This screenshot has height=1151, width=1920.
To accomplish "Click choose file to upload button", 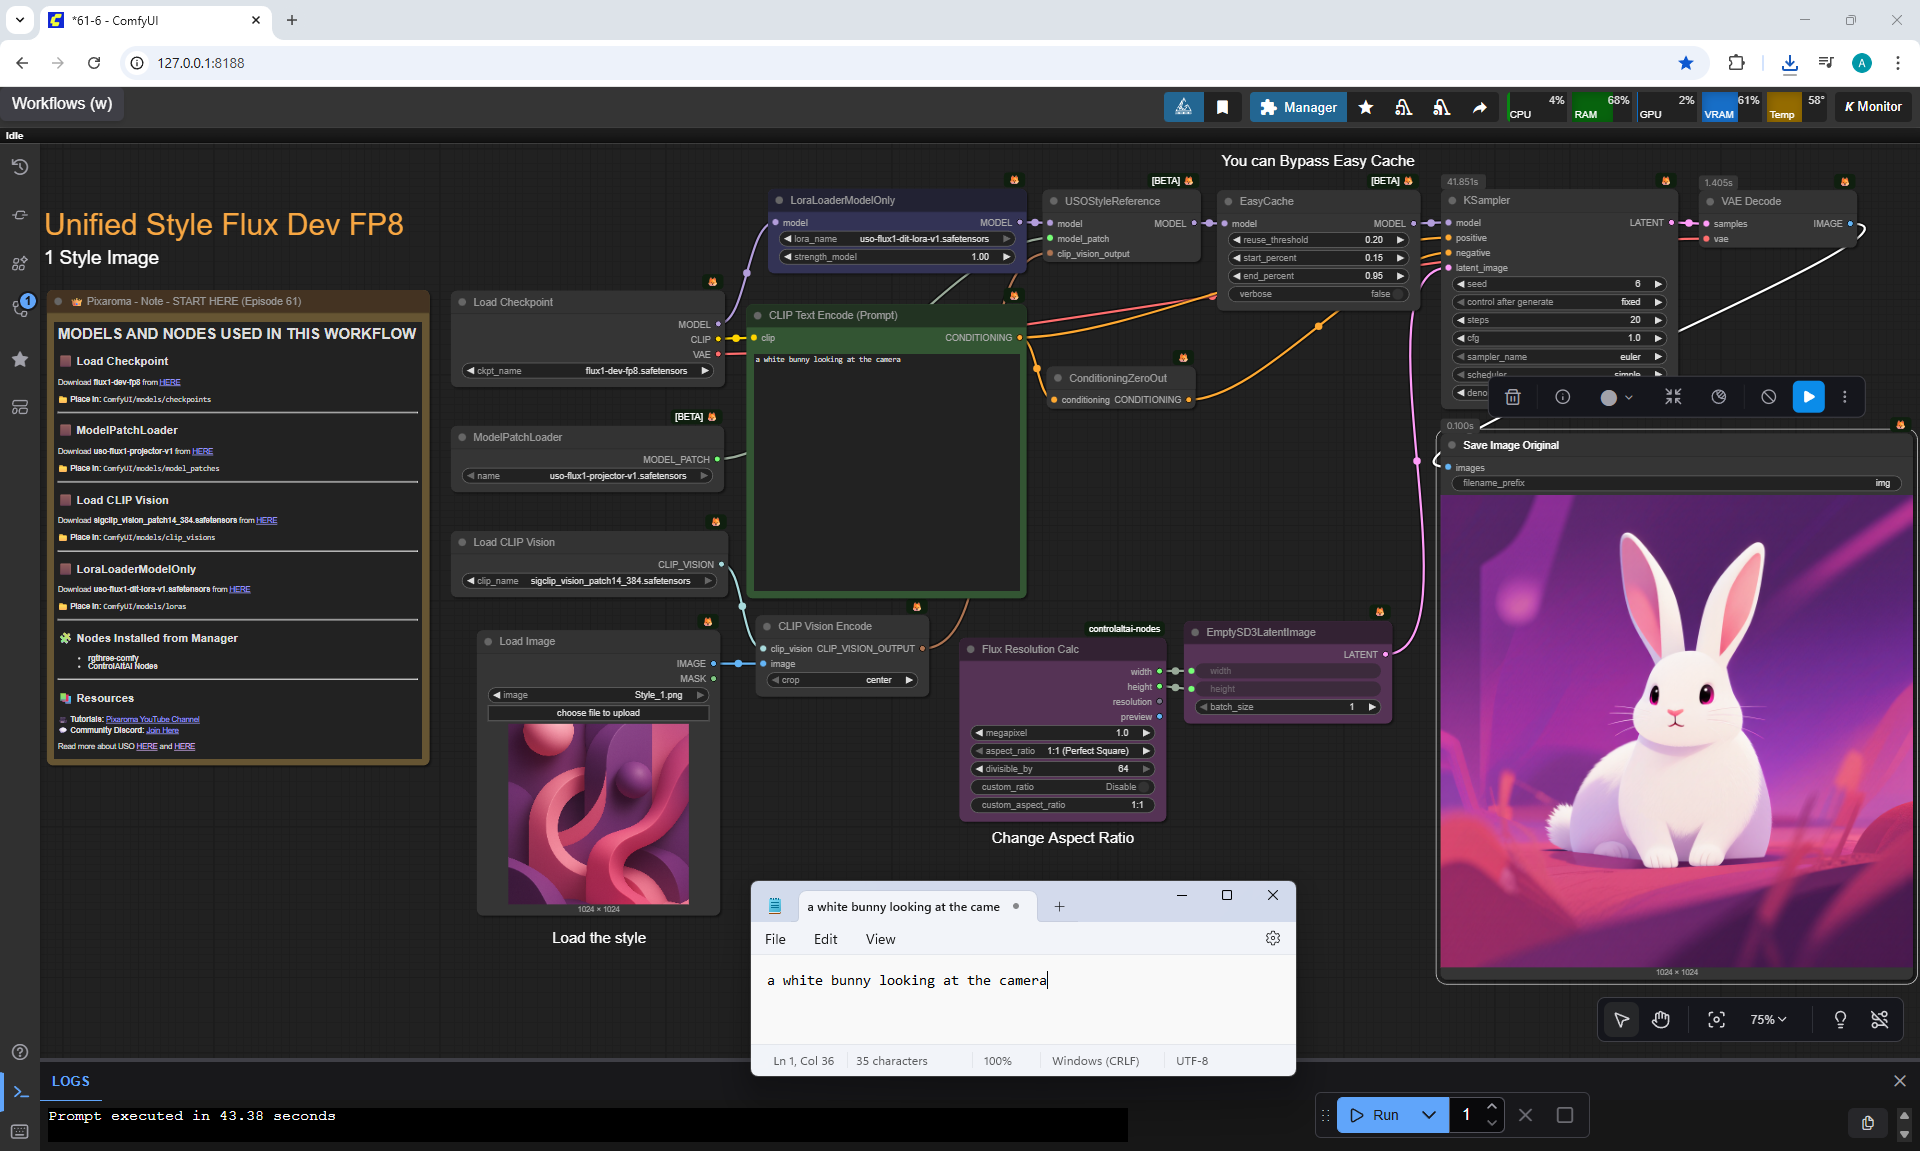I will coord(598,713).
